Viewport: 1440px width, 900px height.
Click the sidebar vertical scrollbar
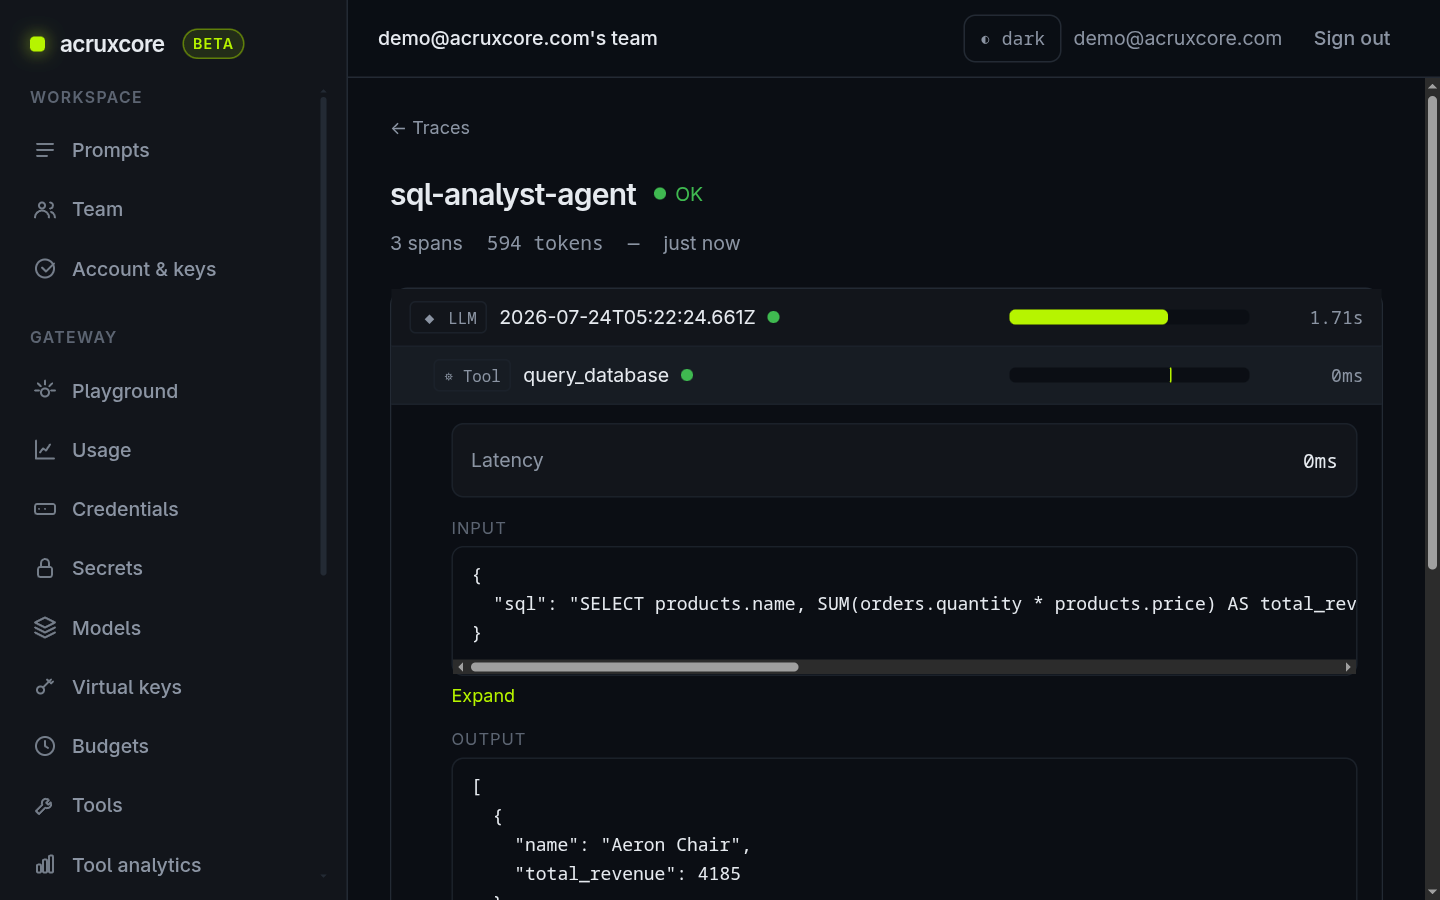[x=323, y=335]
